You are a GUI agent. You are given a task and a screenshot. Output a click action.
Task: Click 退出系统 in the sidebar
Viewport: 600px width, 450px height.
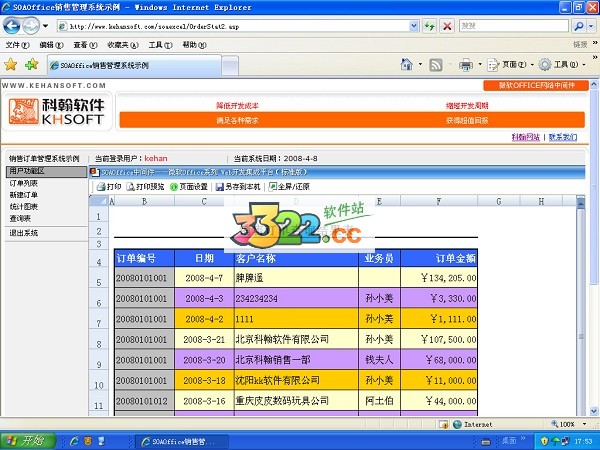coord(23,233)
